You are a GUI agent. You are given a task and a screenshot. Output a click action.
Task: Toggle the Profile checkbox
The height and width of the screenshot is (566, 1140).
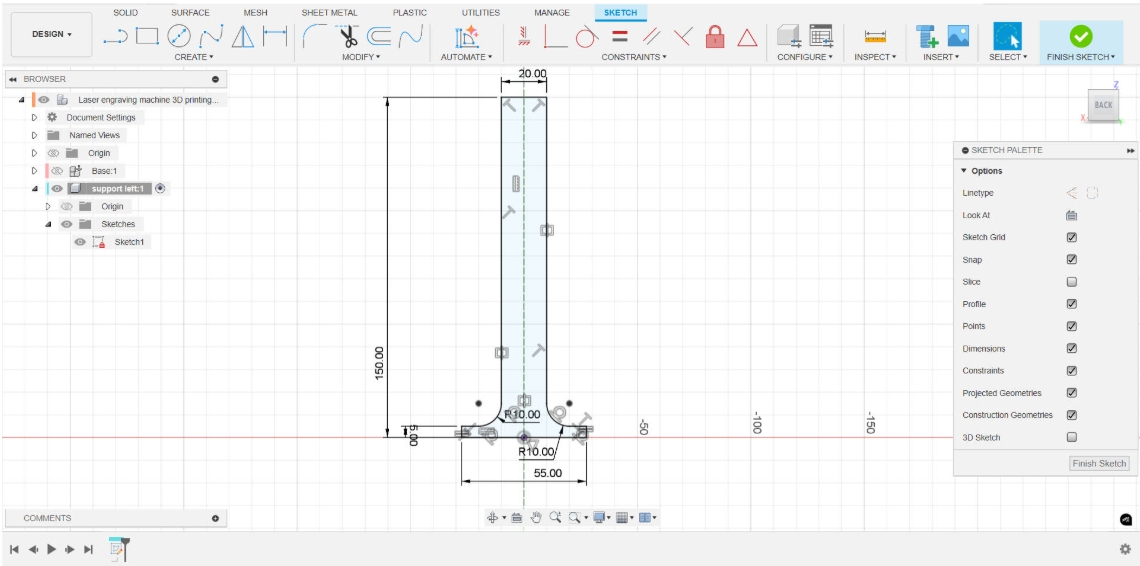(1071, 304)
